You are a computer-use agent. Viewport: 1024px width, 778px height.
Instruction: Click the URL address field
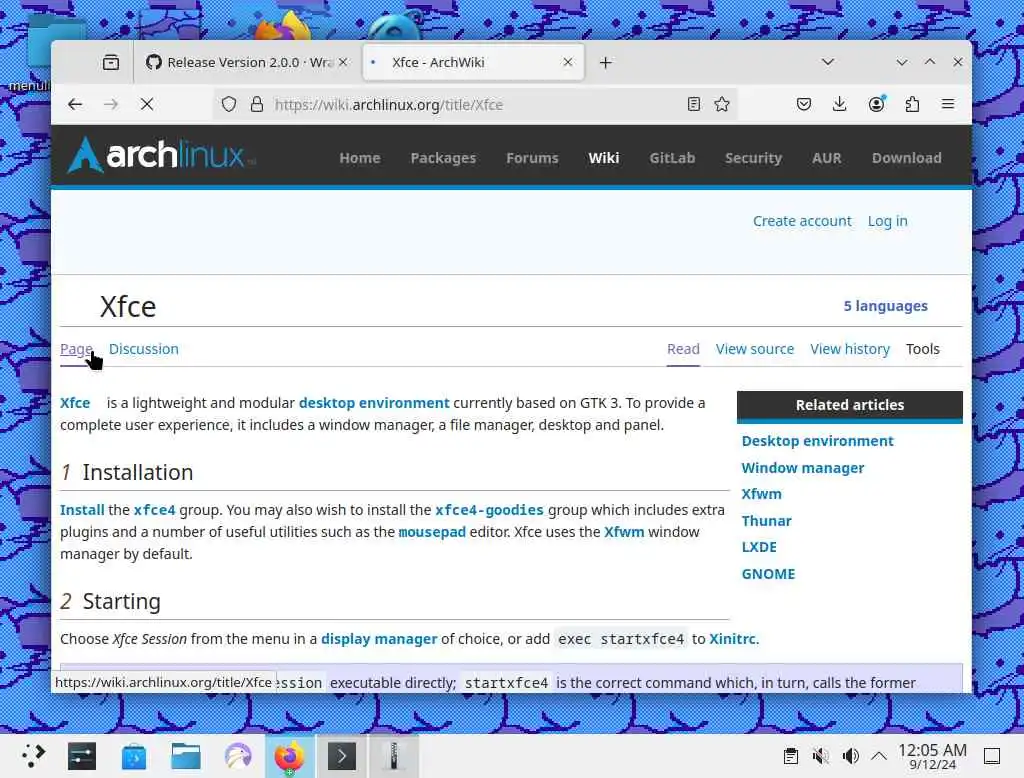pos(475,105)
